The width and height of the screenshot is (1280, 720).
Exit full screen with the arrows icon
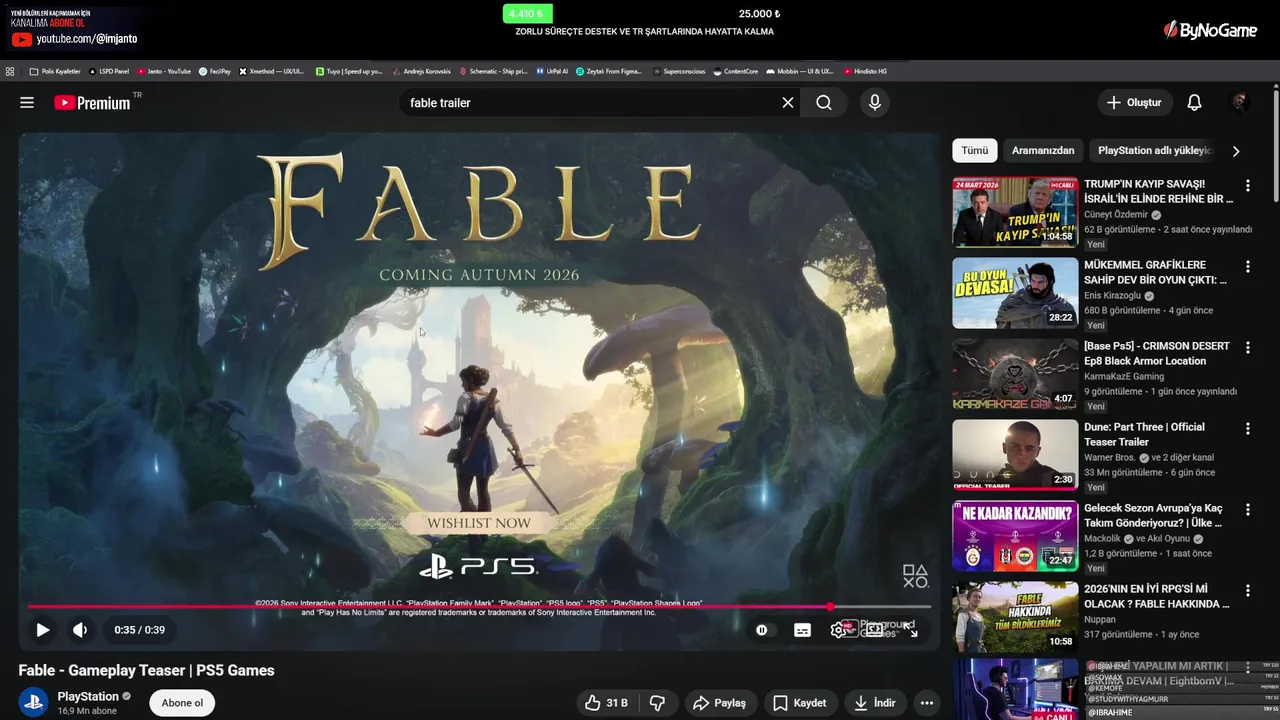coord(911,630)
